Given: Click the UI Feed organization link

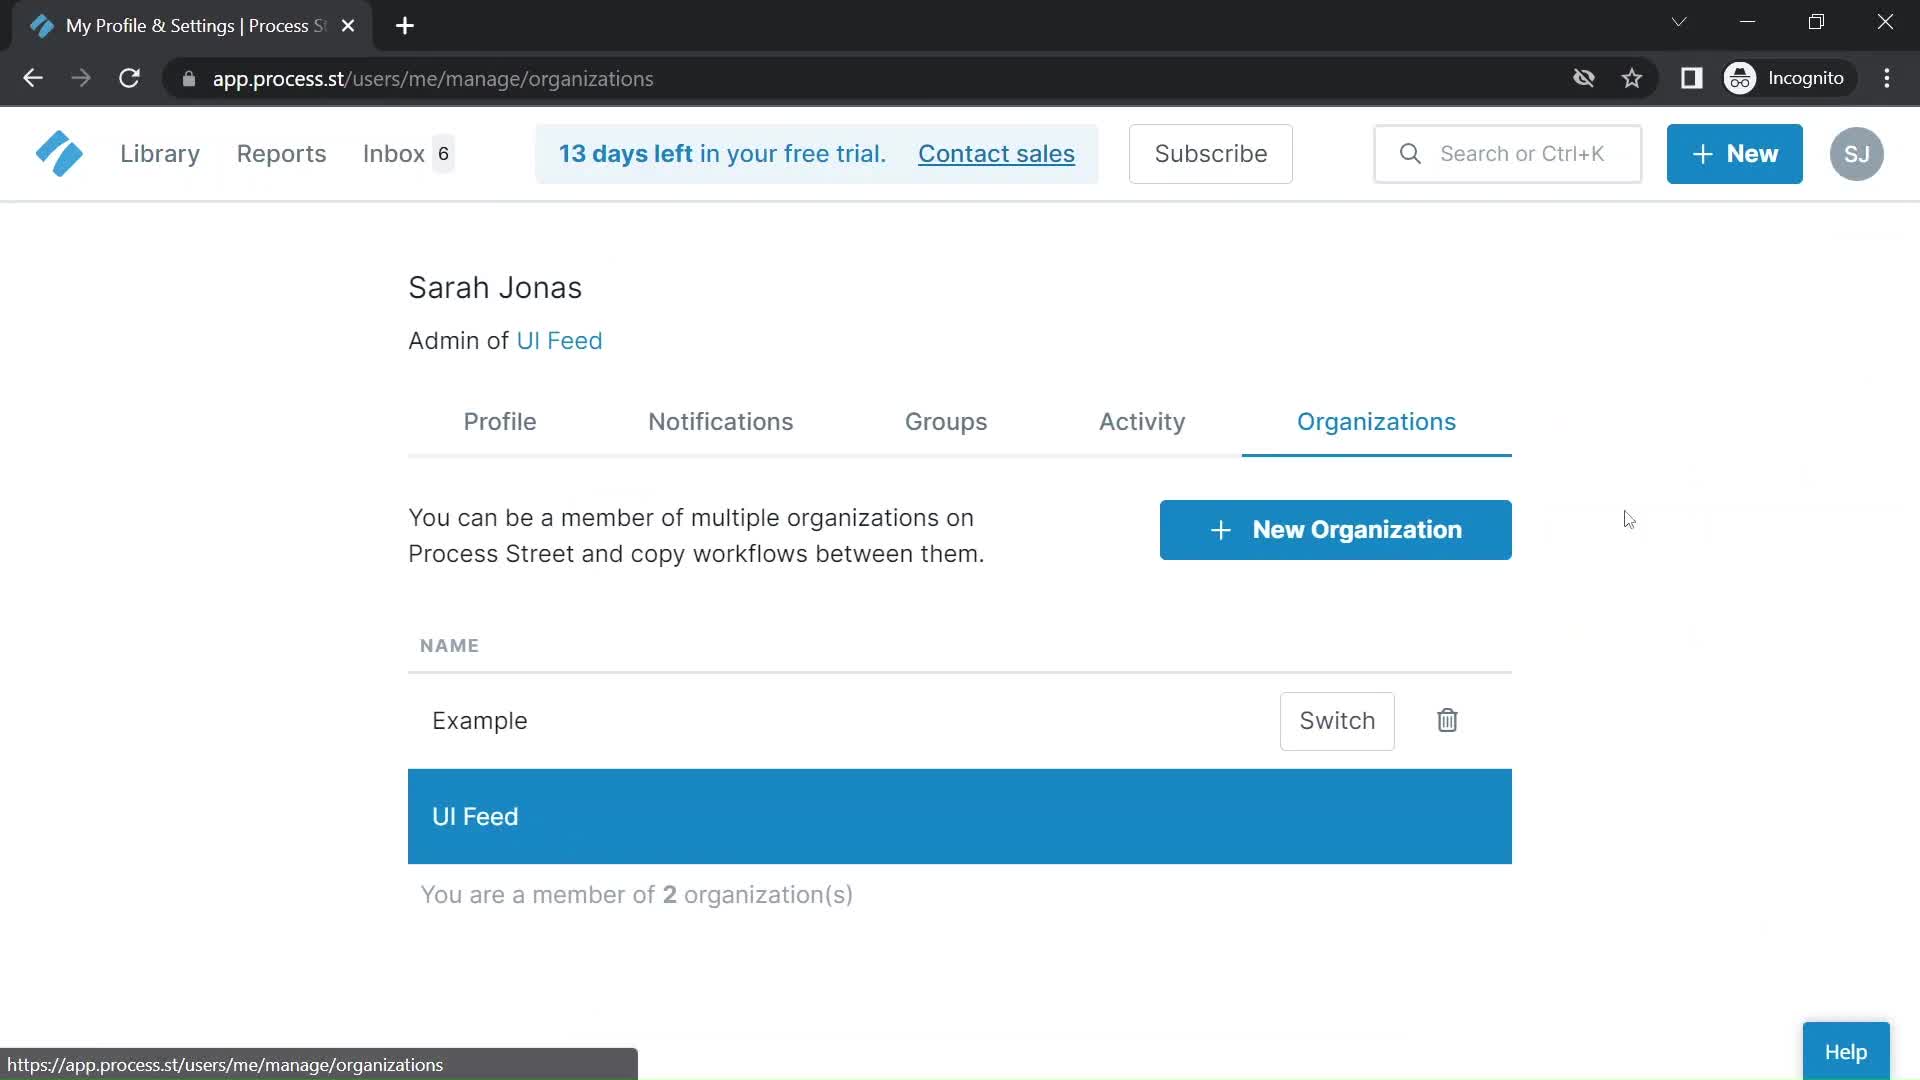Looking at the screenshot, I should pyautogui.click(x=559, y=340).
